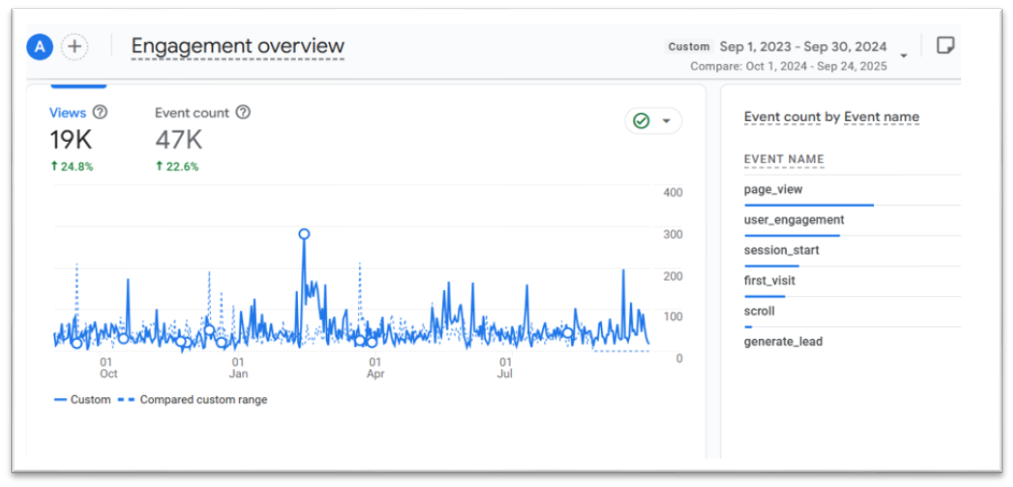Click the solid line Custom legend item
This screenshot has height=487, width=1013.
coord(83,399)
